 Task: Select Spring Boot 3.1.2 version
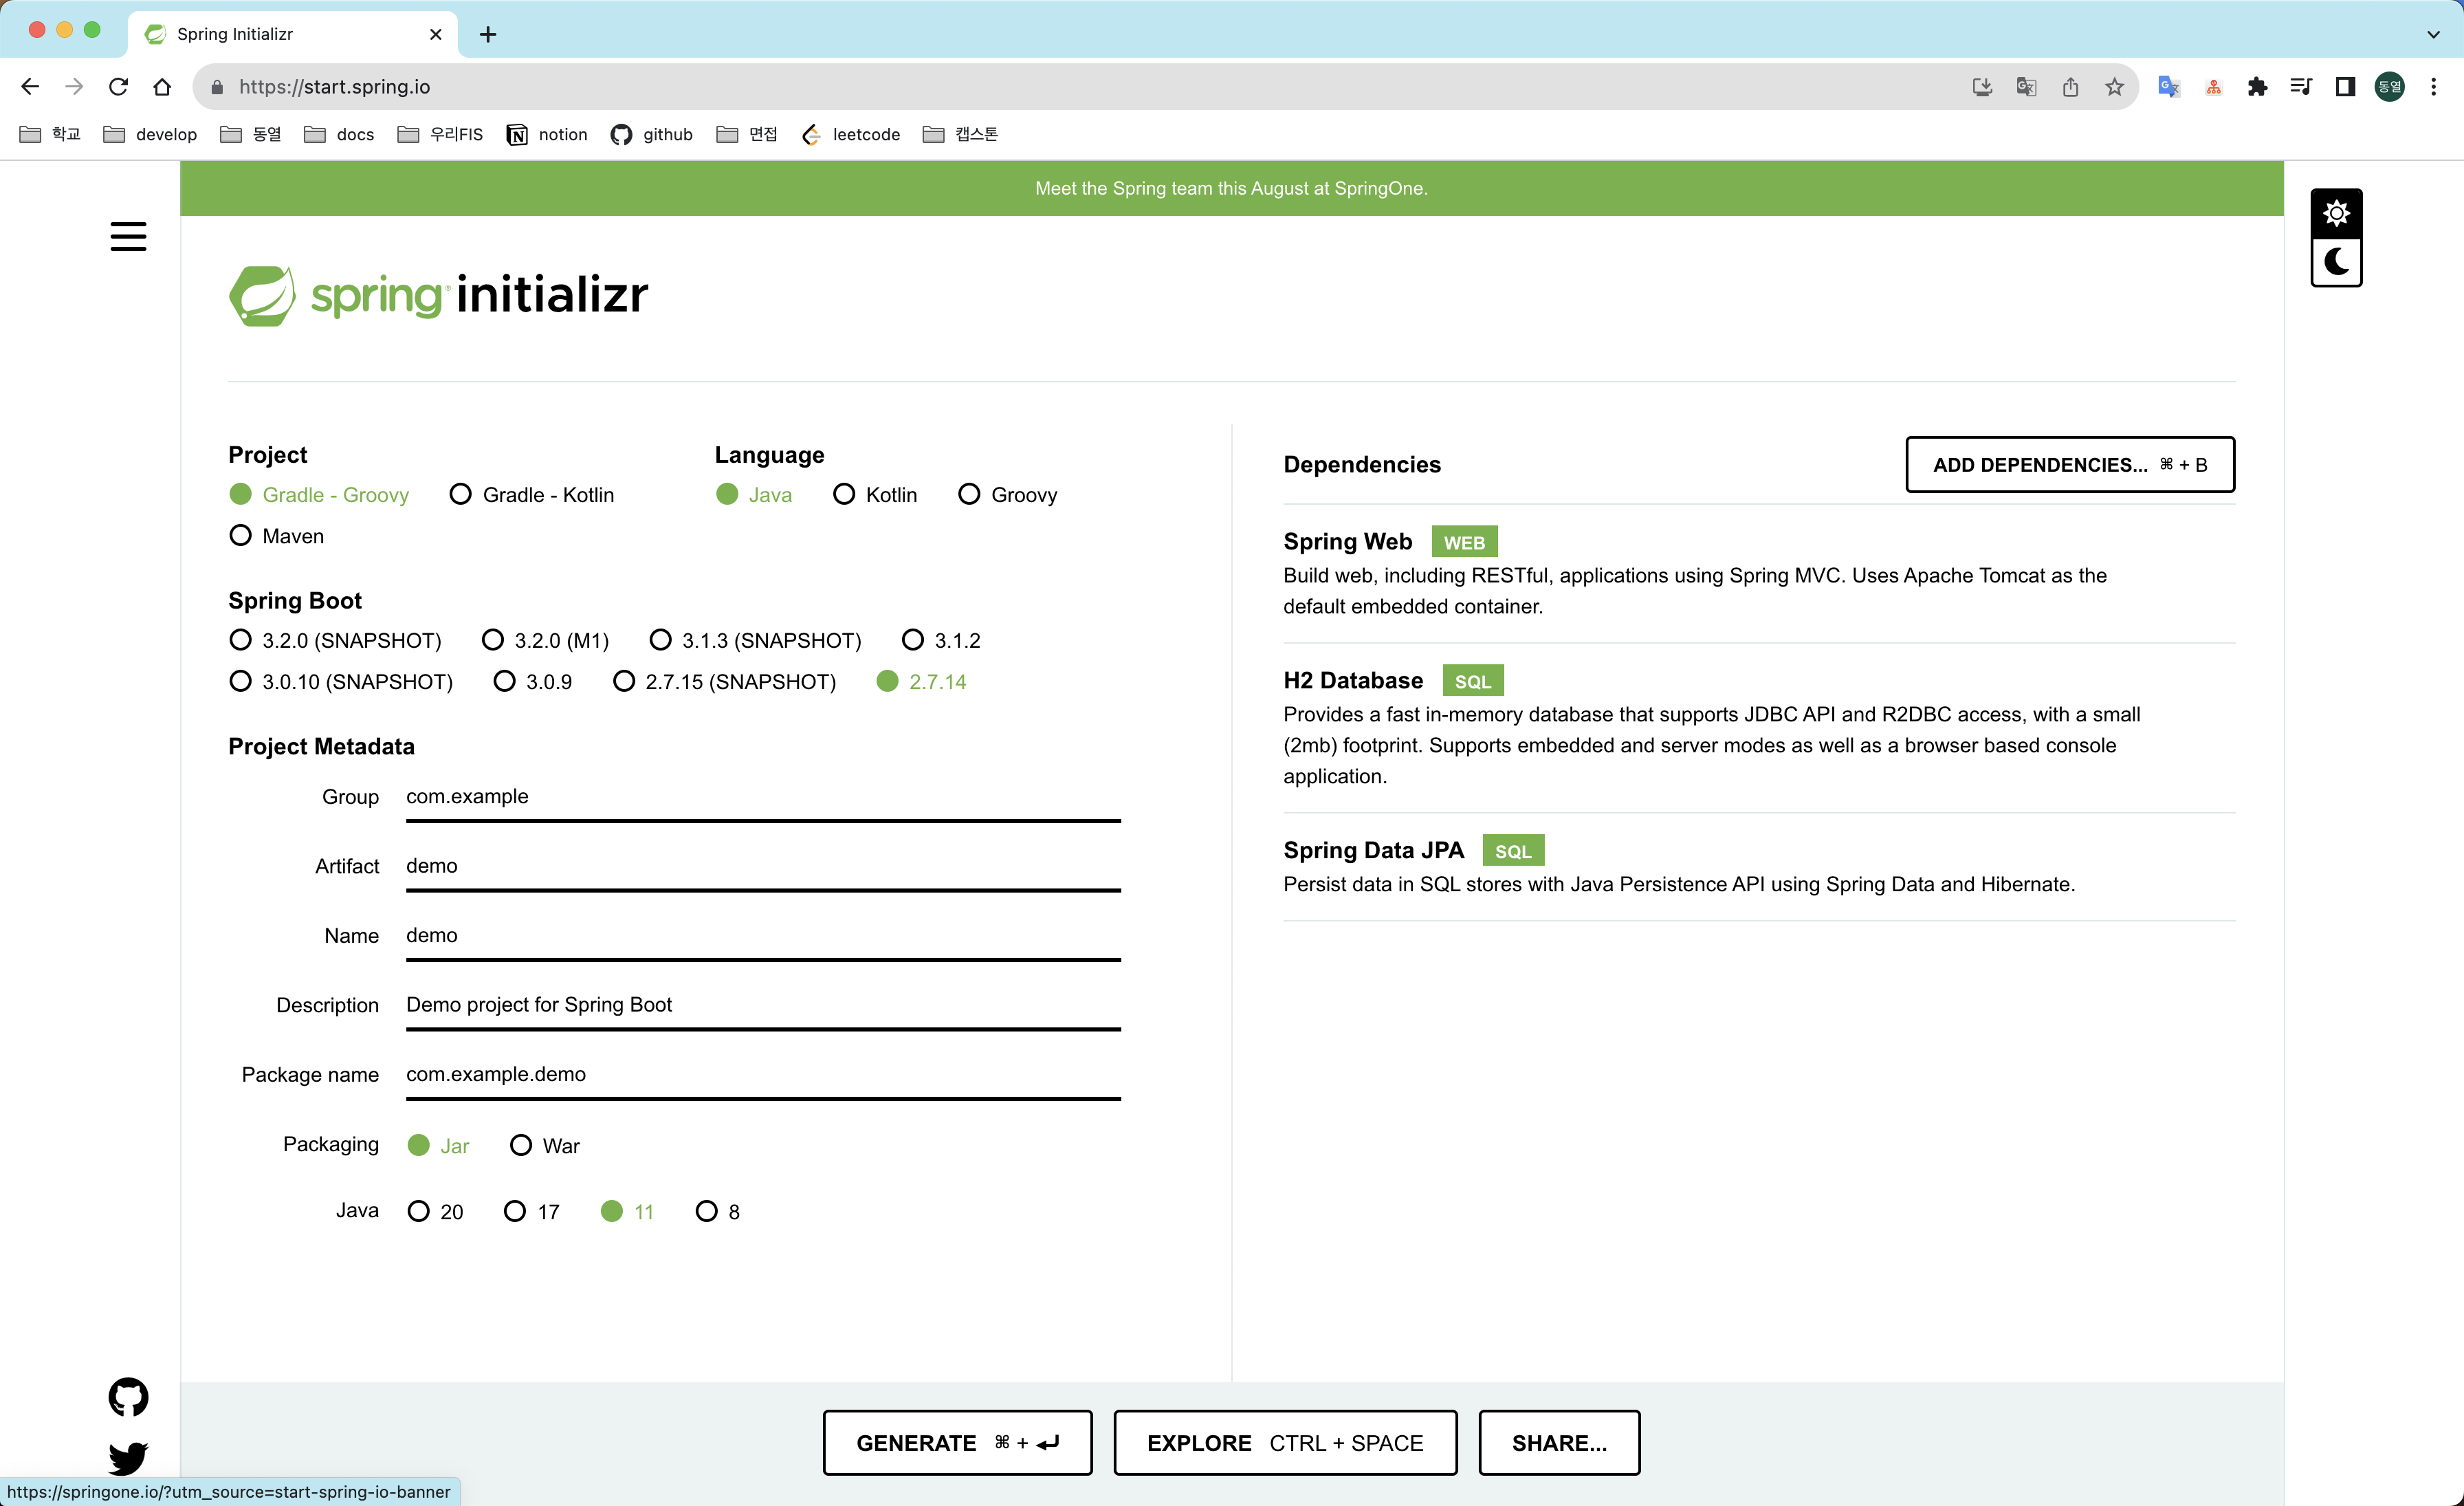(x=913, y=640)
